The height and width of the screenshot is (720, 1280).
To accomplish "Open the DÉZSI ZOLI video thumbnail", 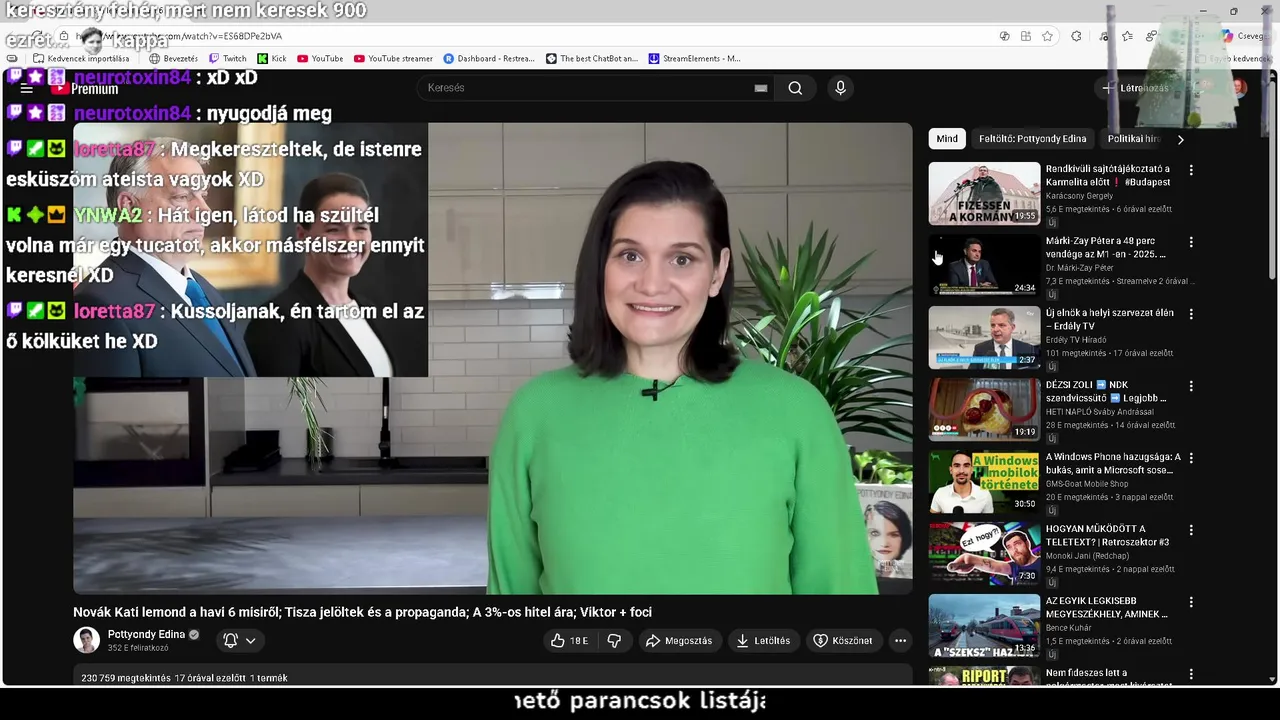I will [984, 410].
